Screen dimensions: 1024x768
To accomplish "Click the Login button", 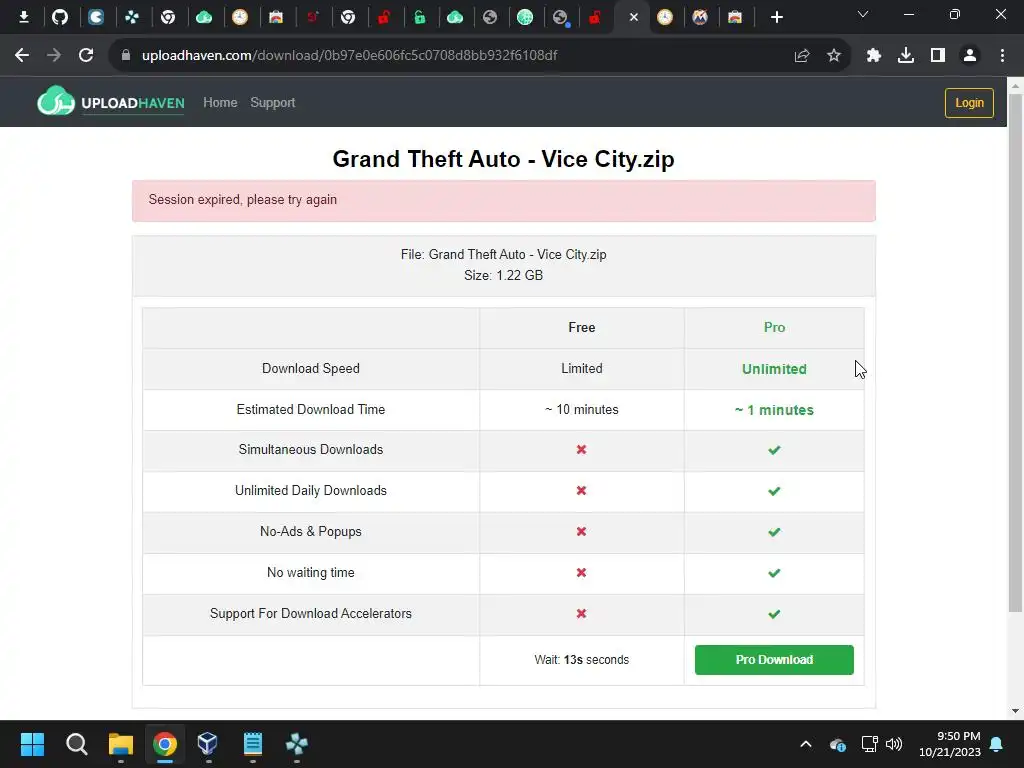I will click(x=969, y=103).
